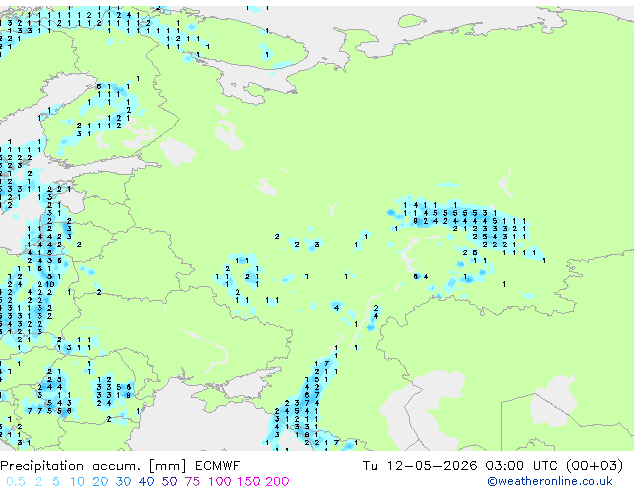Click the 'Precipitation accum. [mm] ECMWF' title
634x490 pixels.
click(x=120, y=466)
